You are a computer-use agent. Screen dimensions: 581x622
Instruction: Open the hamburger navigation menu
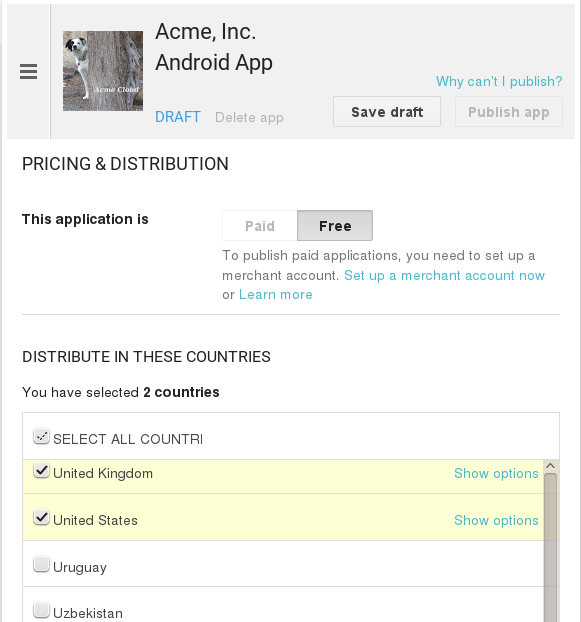point(29,72)
